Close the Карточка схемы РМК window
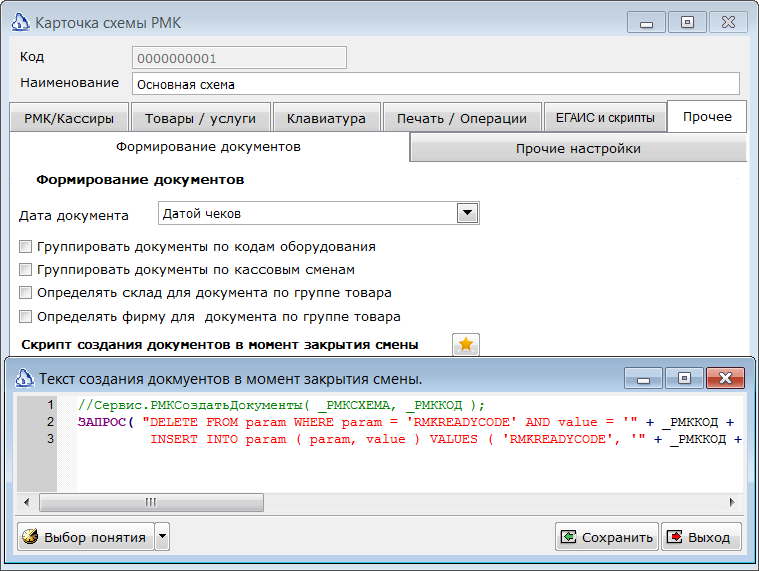 click(x=728, y=22)
